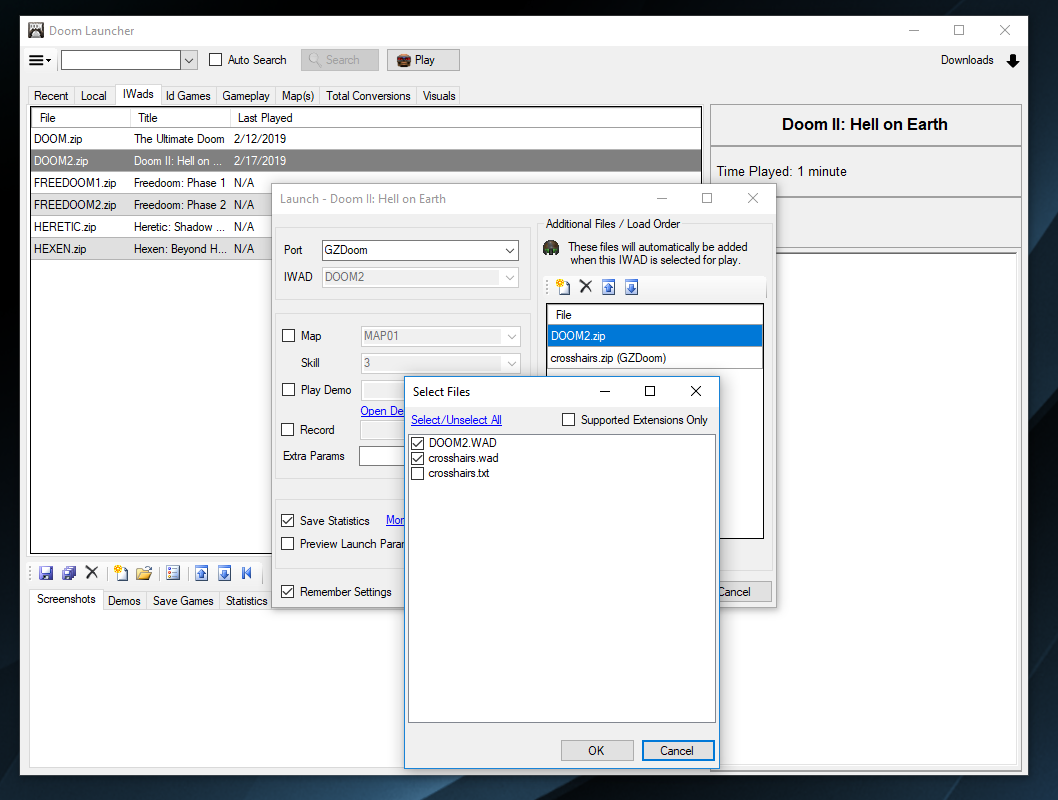Move DOOM2.zip up using the blue up-arrow icon
This screenshot has height=800, width=1058.
610,287
